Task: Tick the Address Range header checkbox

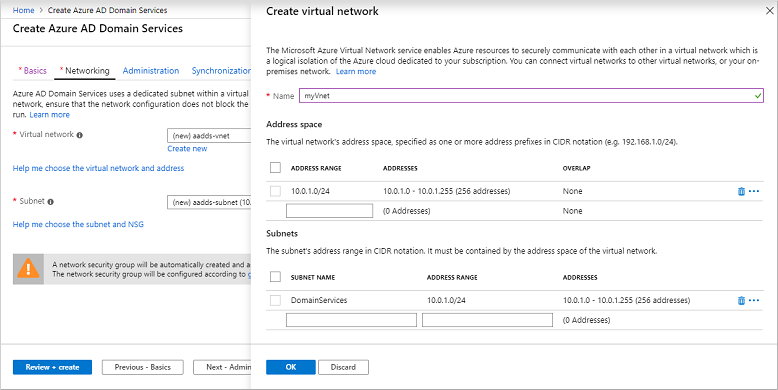Action: coord(275,168)
